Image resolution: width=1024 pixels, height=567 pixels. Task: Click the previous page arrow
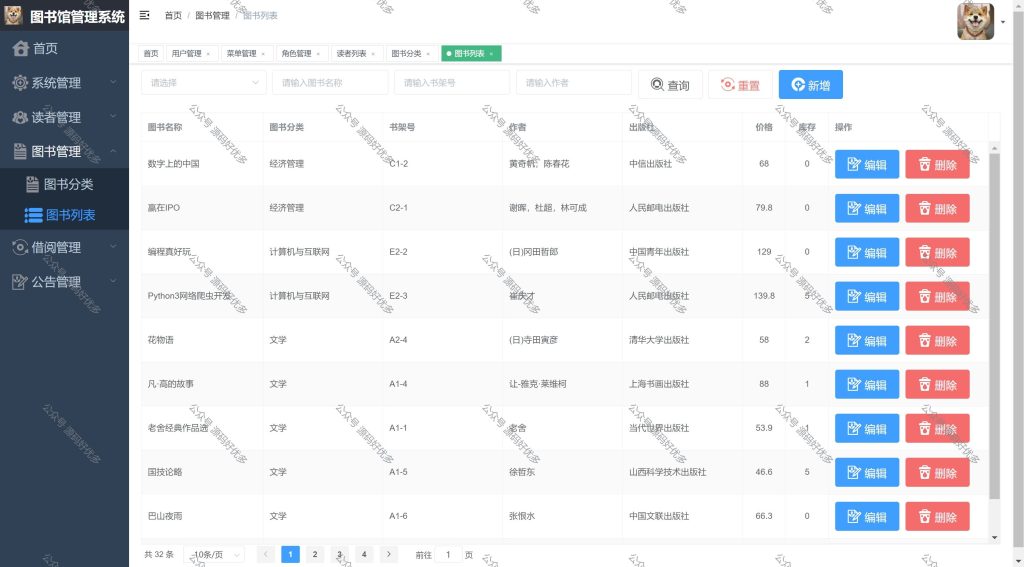266,555
